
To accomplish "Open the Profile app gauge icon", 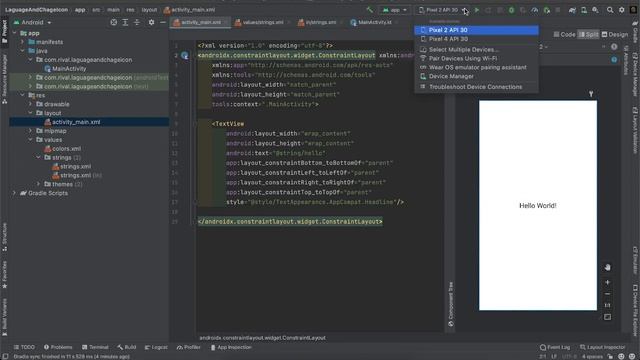I will (535, 10).
